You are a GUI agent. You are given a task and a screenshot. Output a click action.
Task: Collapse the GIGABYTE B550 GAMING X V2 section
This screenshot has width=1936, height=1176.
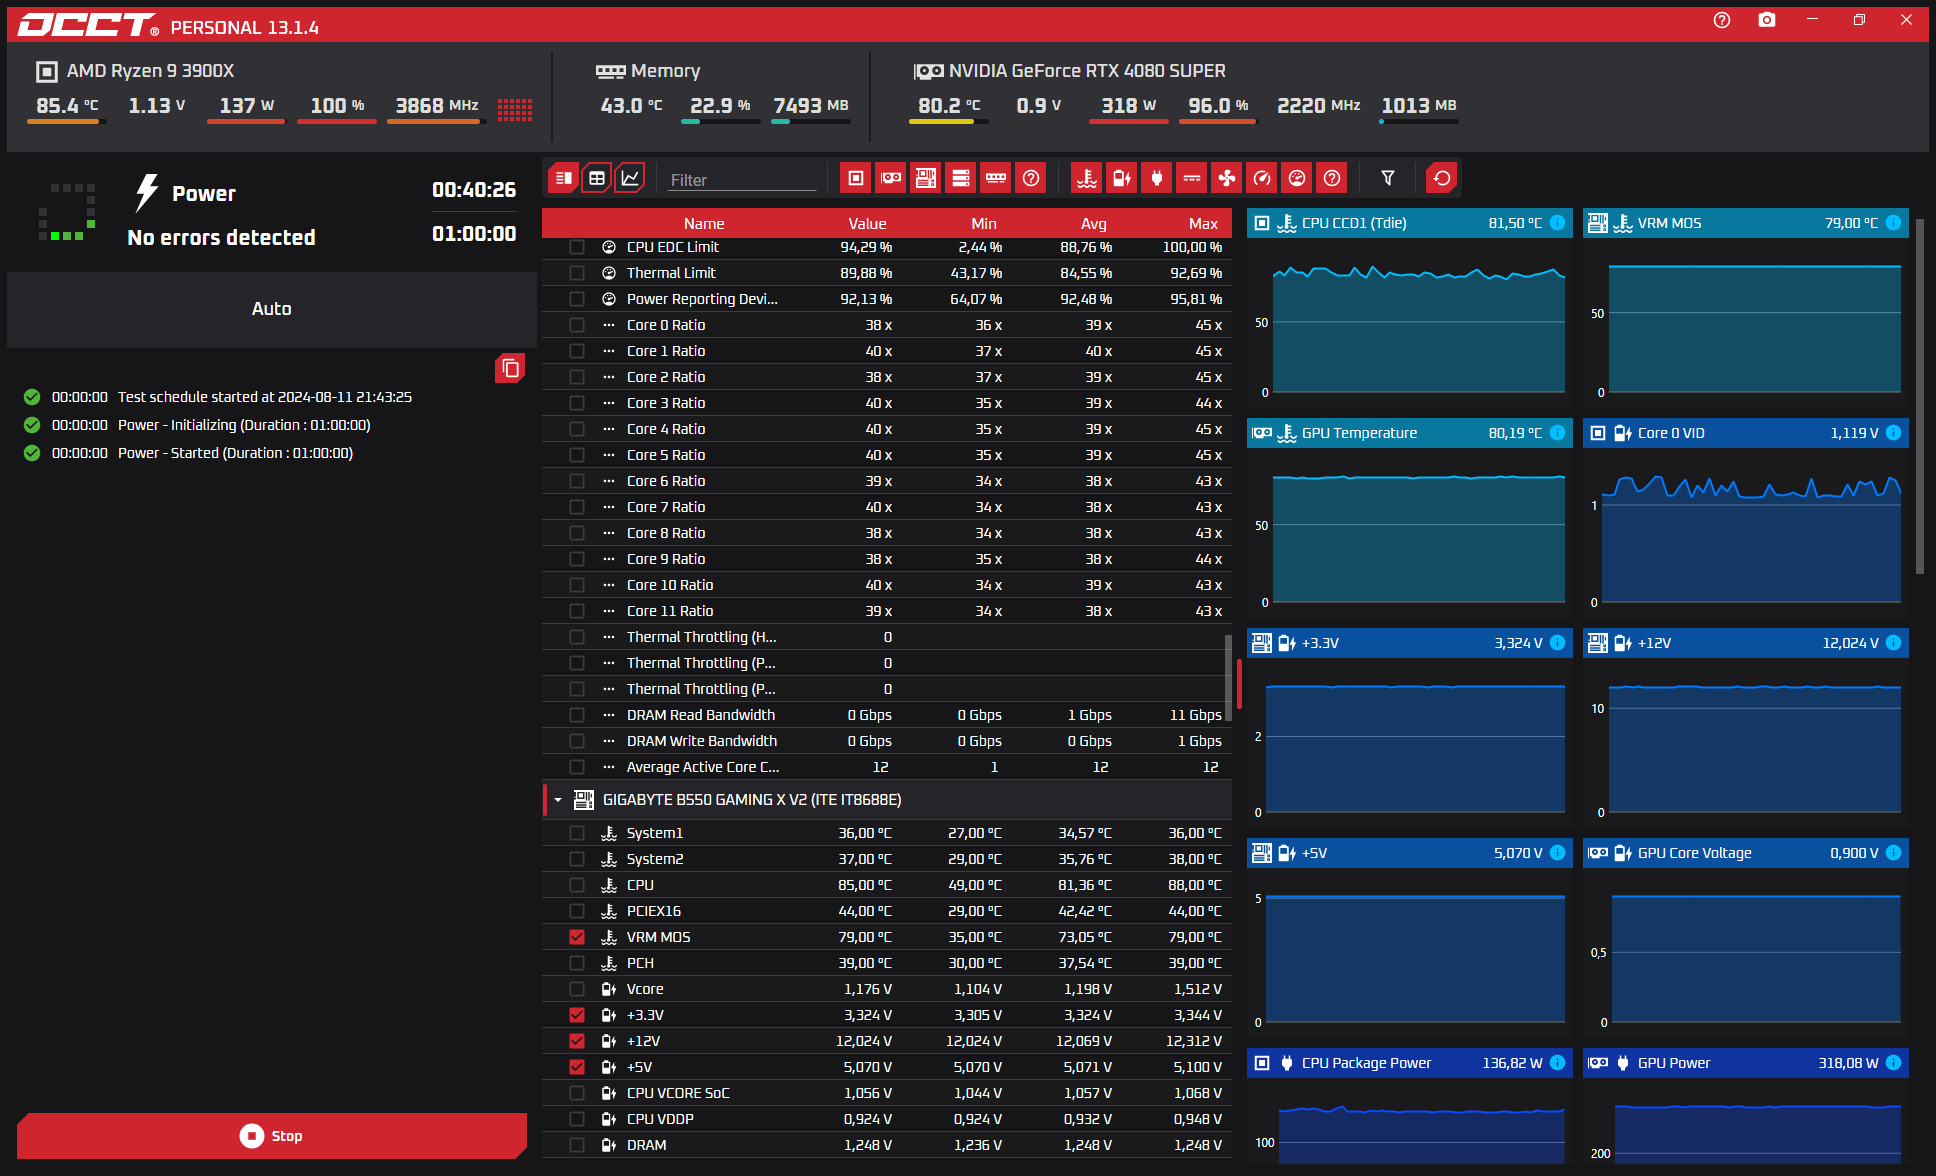(x=558, y=800)
